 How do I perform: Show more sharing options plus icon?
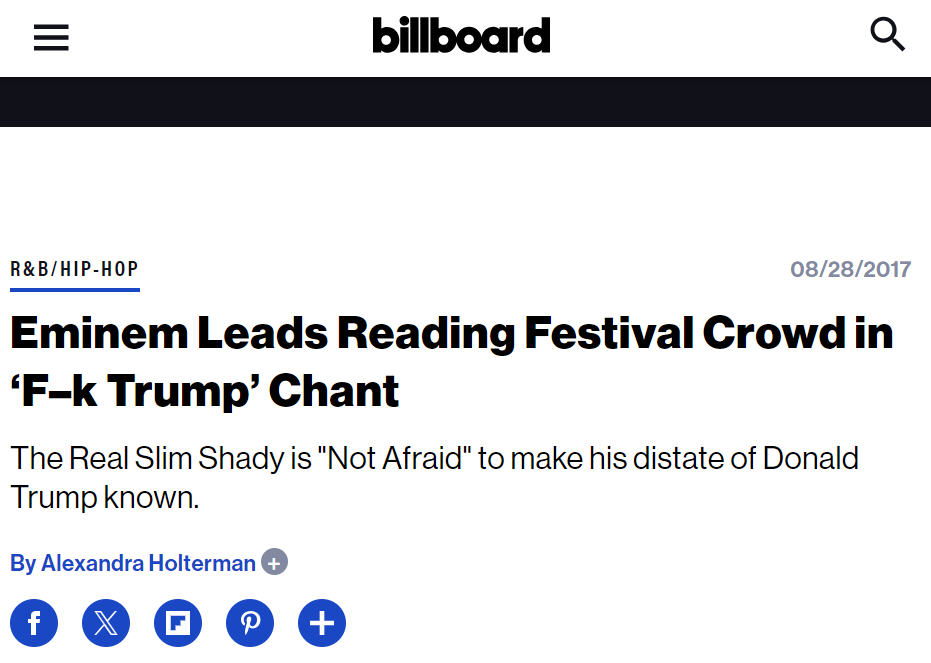click(x=322, y=624)
